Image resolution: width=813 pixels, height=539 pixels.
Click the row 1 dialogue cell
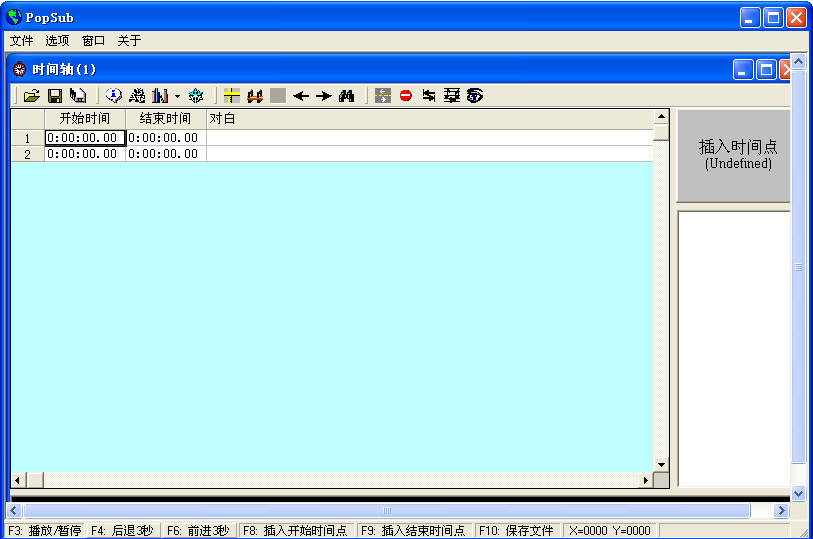(x=430, y=138)
